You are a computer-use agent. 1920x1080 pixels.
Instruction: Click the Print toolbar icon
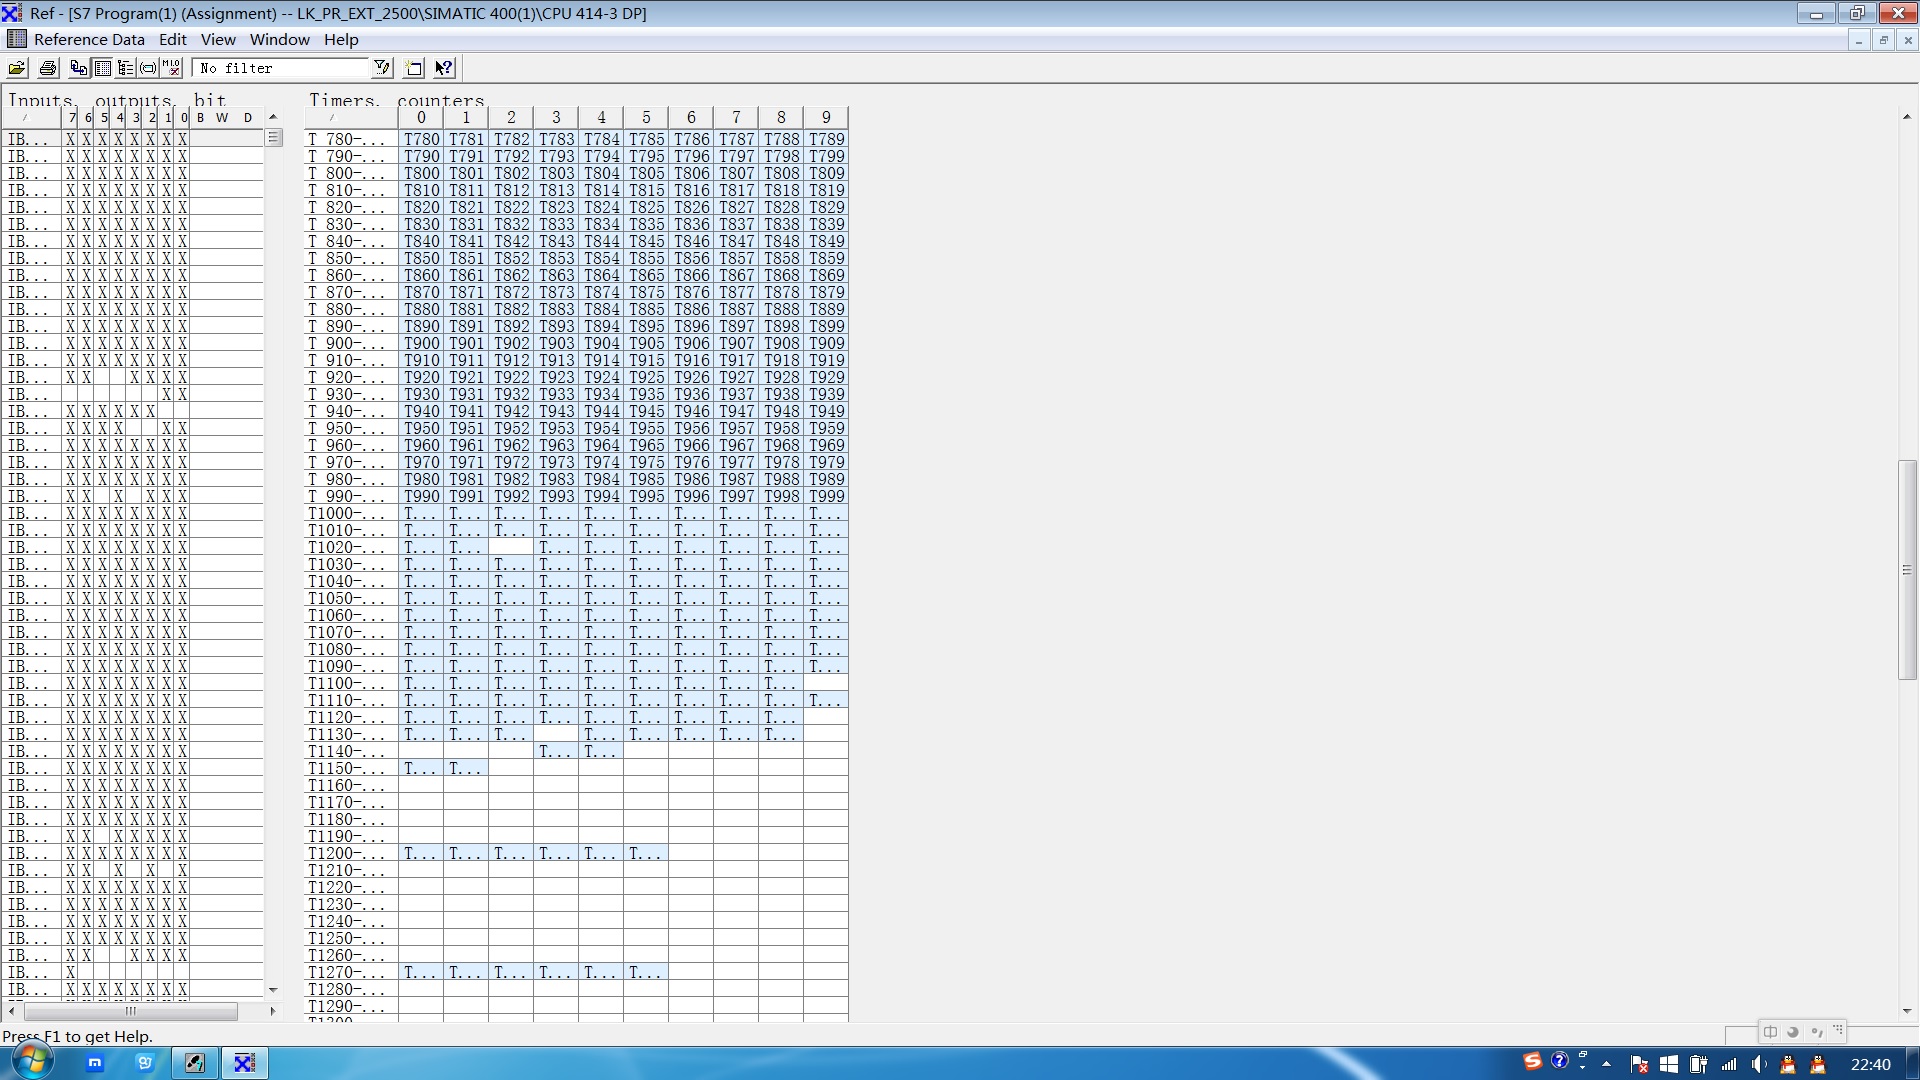pyautogui.click(x=47, y=68)
